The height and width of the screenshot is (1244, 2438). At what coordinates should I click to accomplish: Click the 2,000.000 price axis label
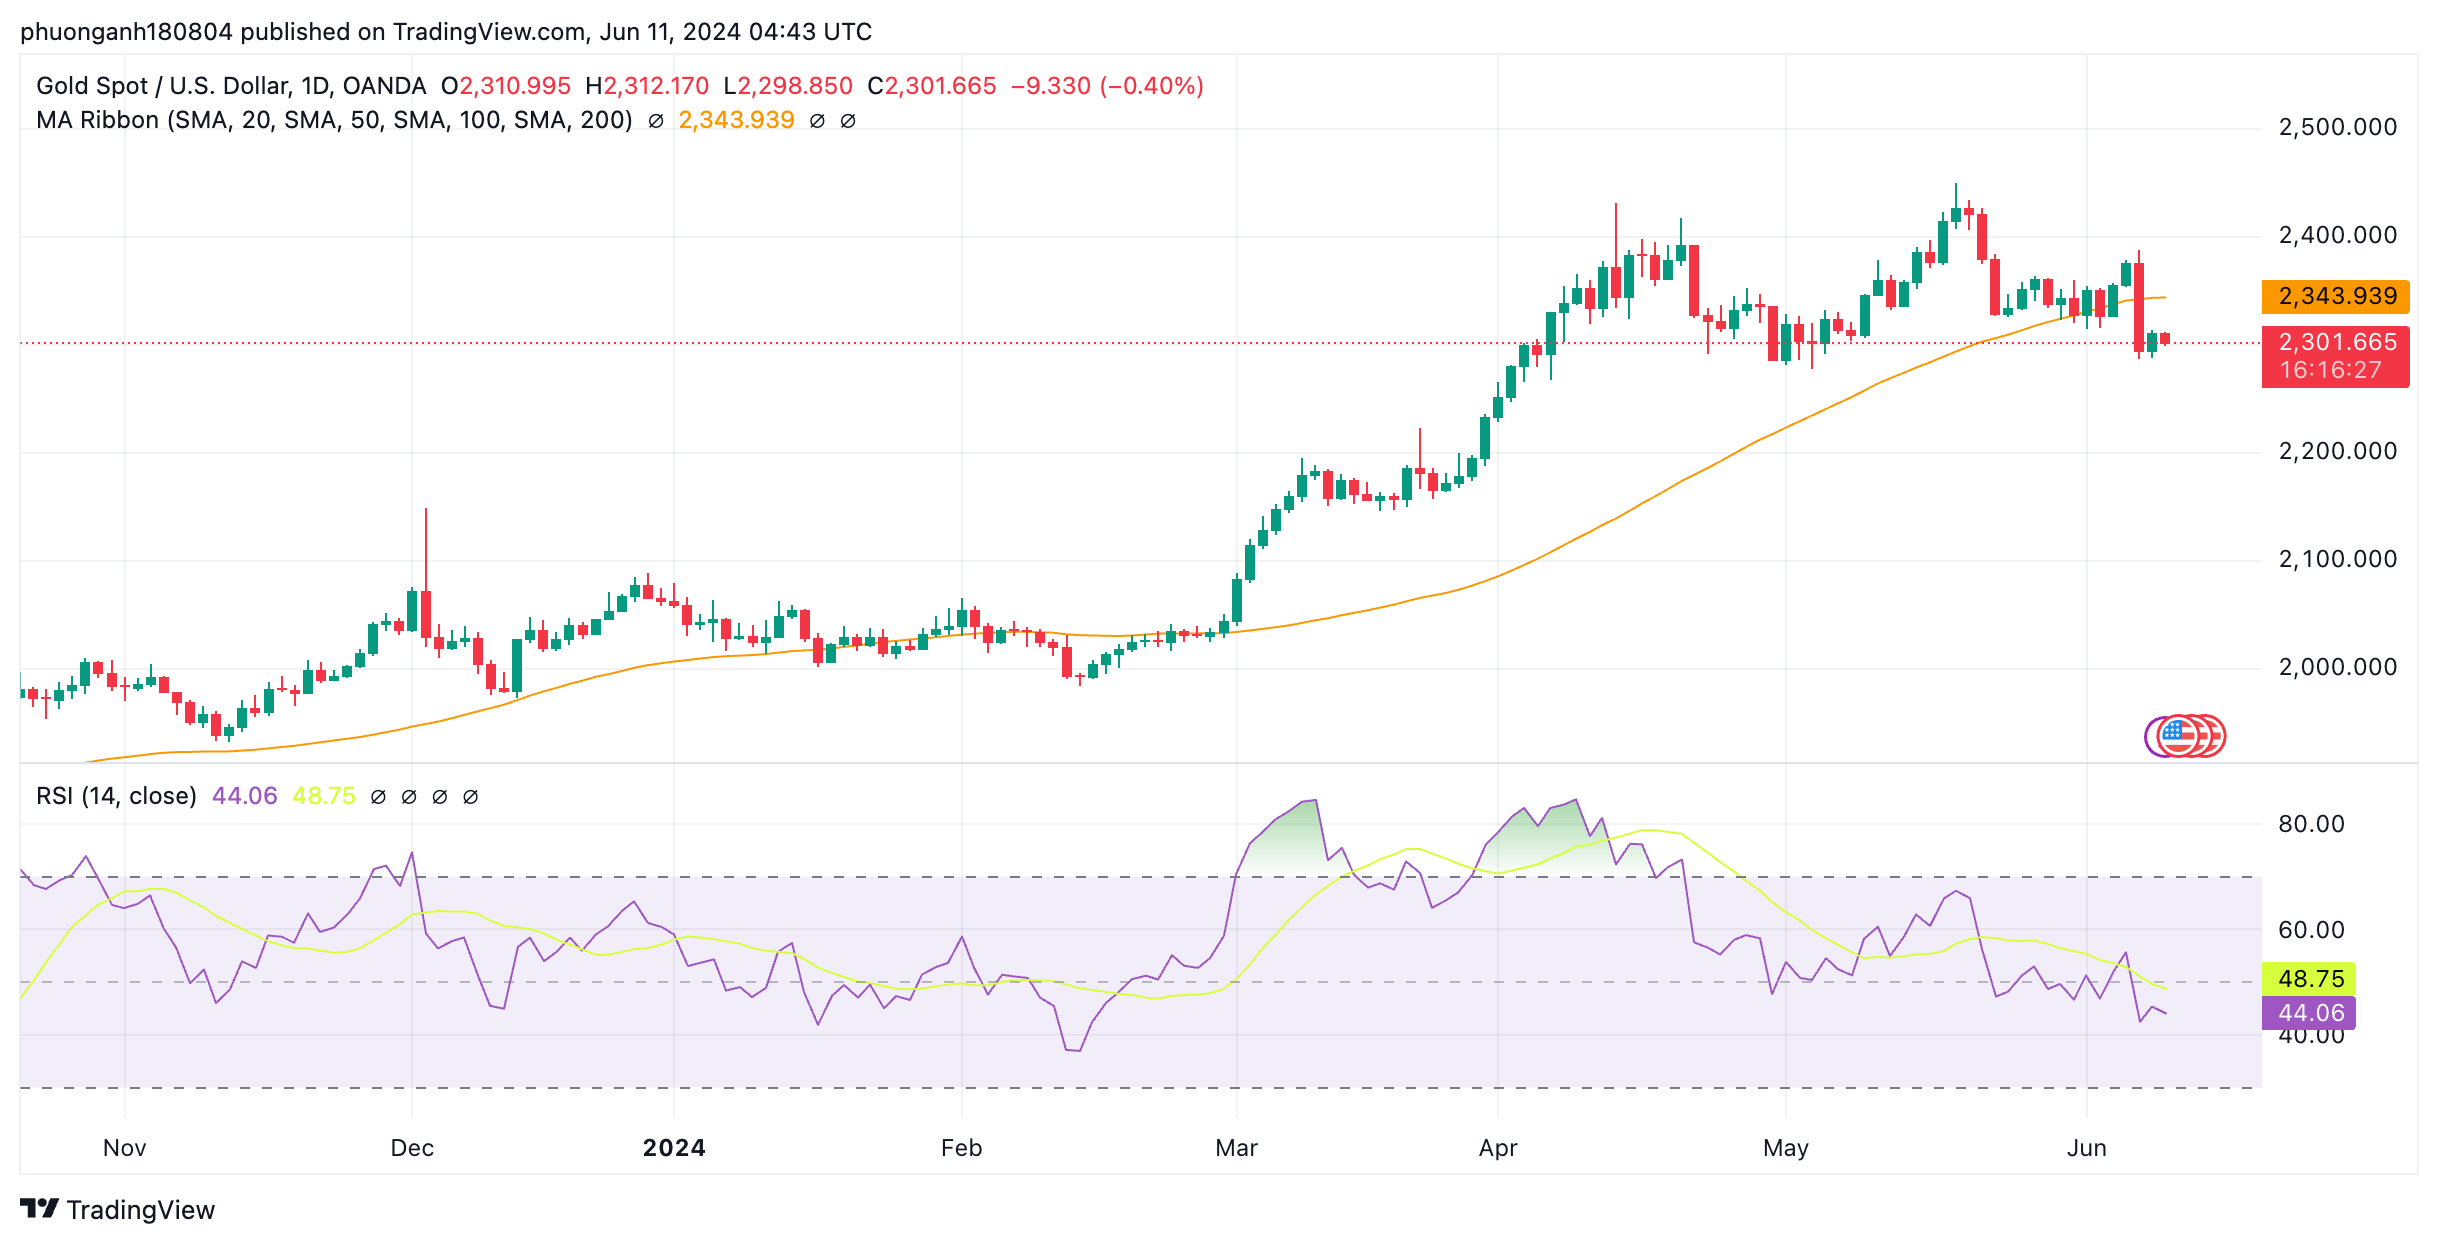pos(2337,667)
